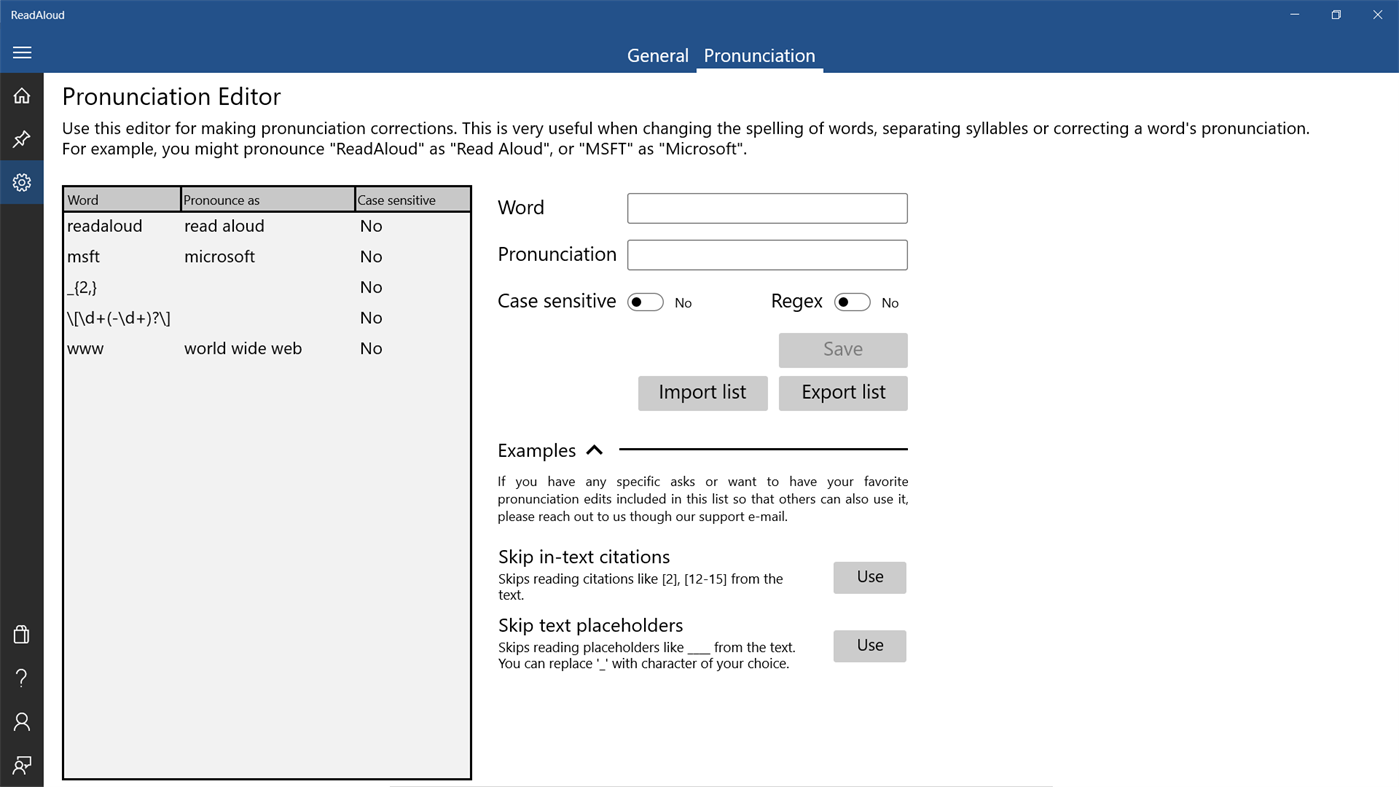Open Settings via the gear icon
Image resolution: width=1399 pixels, height=787 pixels.
[21, 182]
